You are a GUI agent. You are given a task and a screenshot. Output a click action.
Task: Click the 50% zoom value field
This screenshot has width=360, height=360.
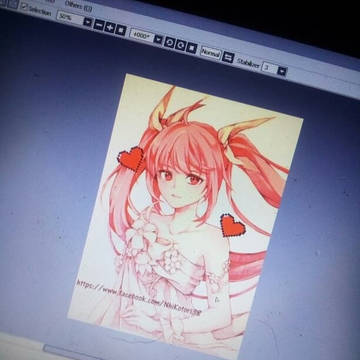tap(69, 18)
